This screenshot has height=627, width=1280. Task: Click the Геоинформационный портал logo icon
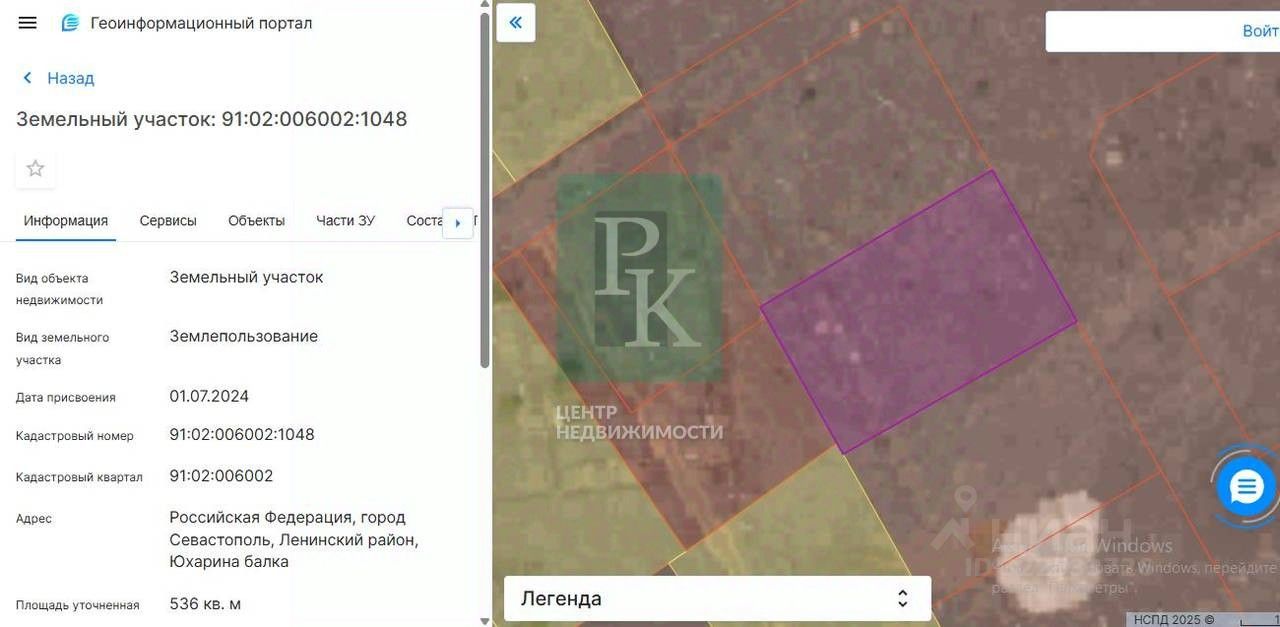coord(70,23)
